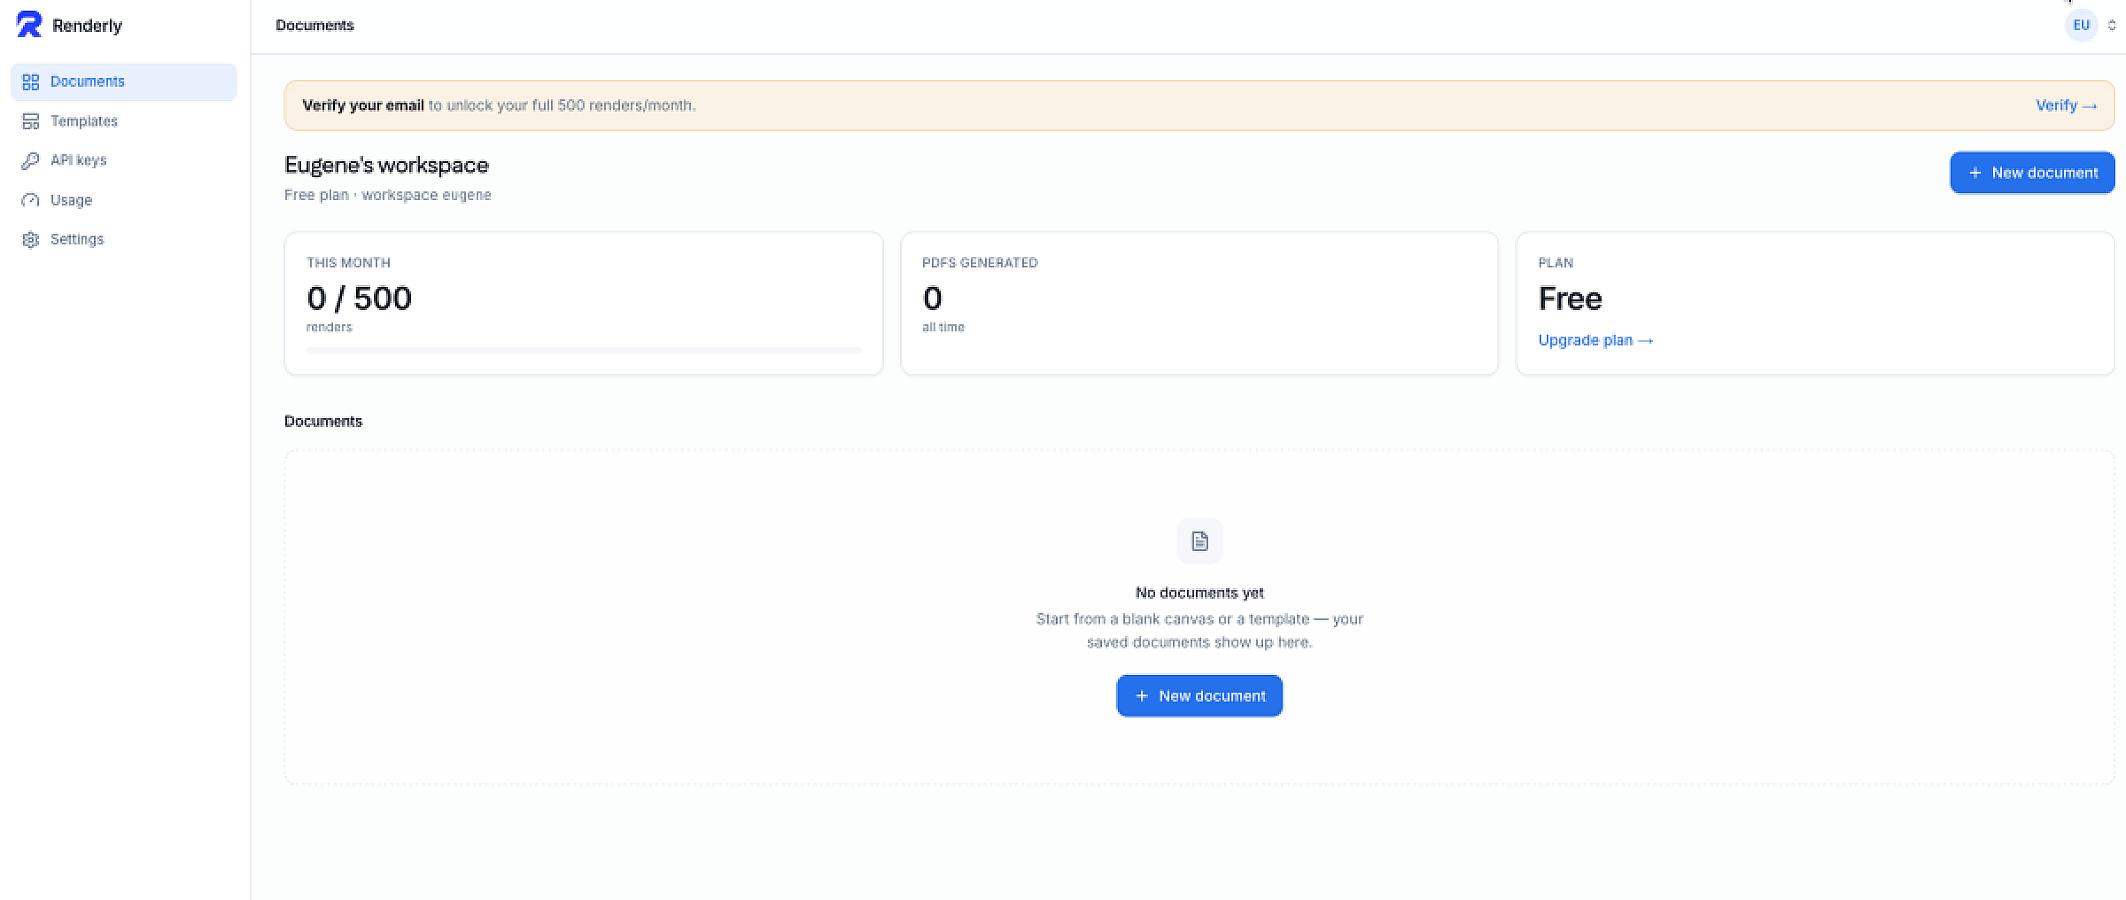
Task: Open the Templates sidebar menu item
Action: click(x=124, y=121)
